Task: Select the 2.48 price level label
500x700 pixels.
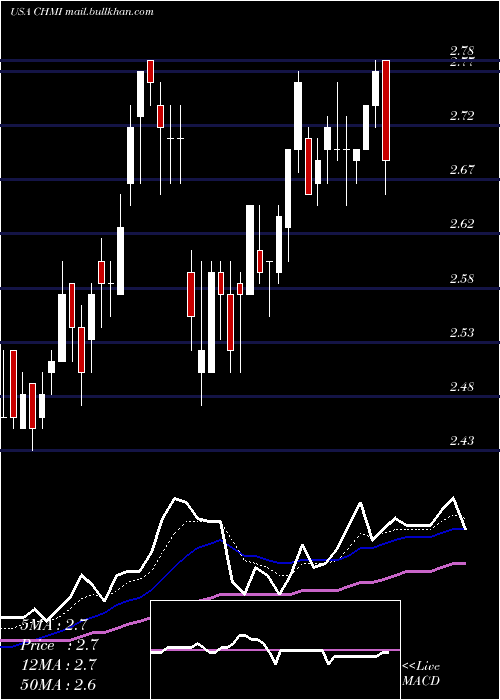Action: click(462, 387)
